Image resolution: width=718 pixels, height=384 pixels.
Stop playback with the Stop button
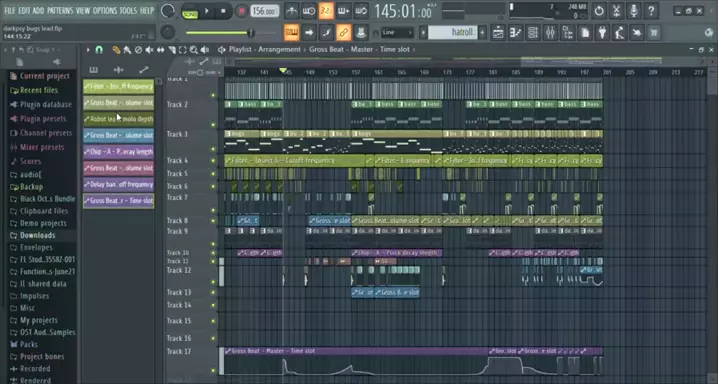click(x=223, y=11)
